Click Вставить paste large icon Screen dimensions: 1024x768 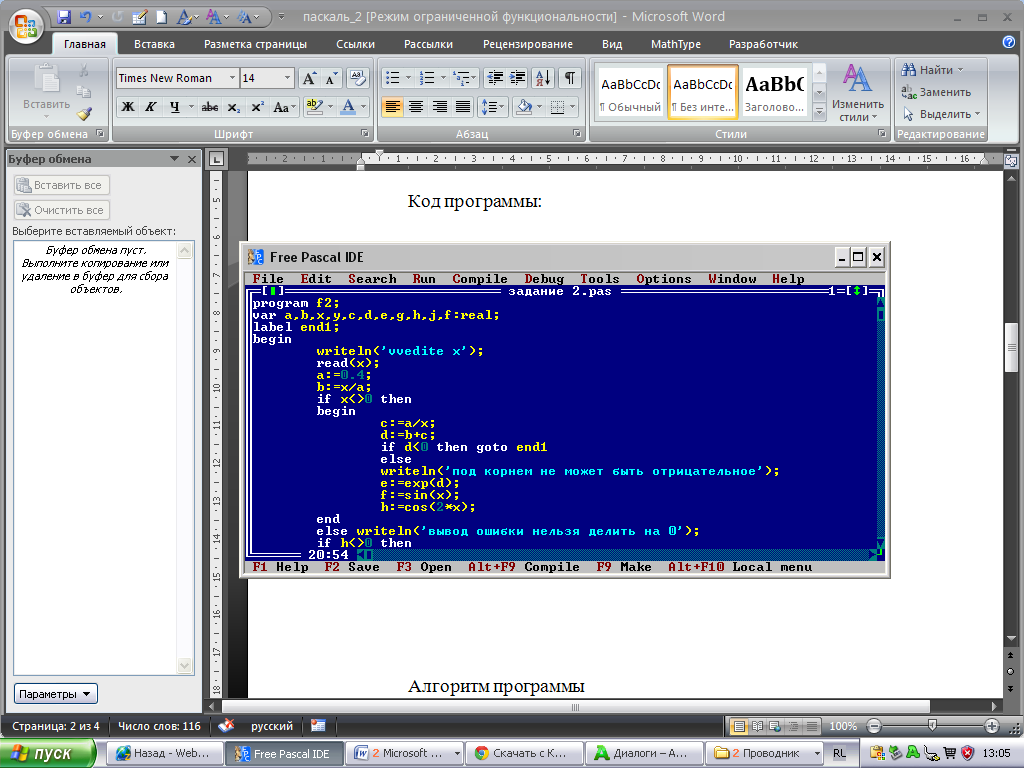pyautogui.click(x=46, y=91)
